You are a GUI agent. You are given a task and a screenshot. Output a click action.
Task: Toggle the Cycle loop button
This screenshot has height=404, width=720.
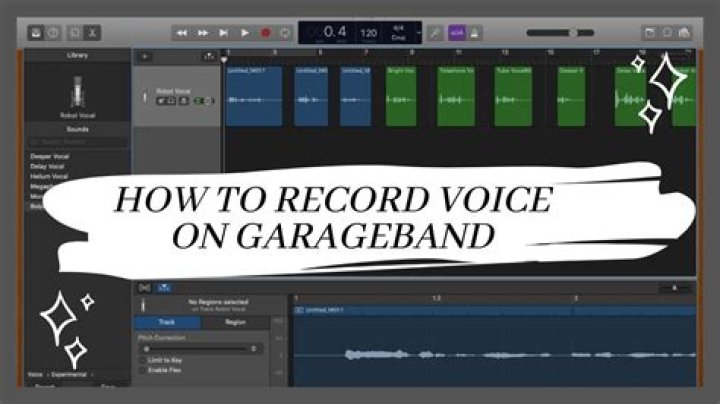[285, 33]
